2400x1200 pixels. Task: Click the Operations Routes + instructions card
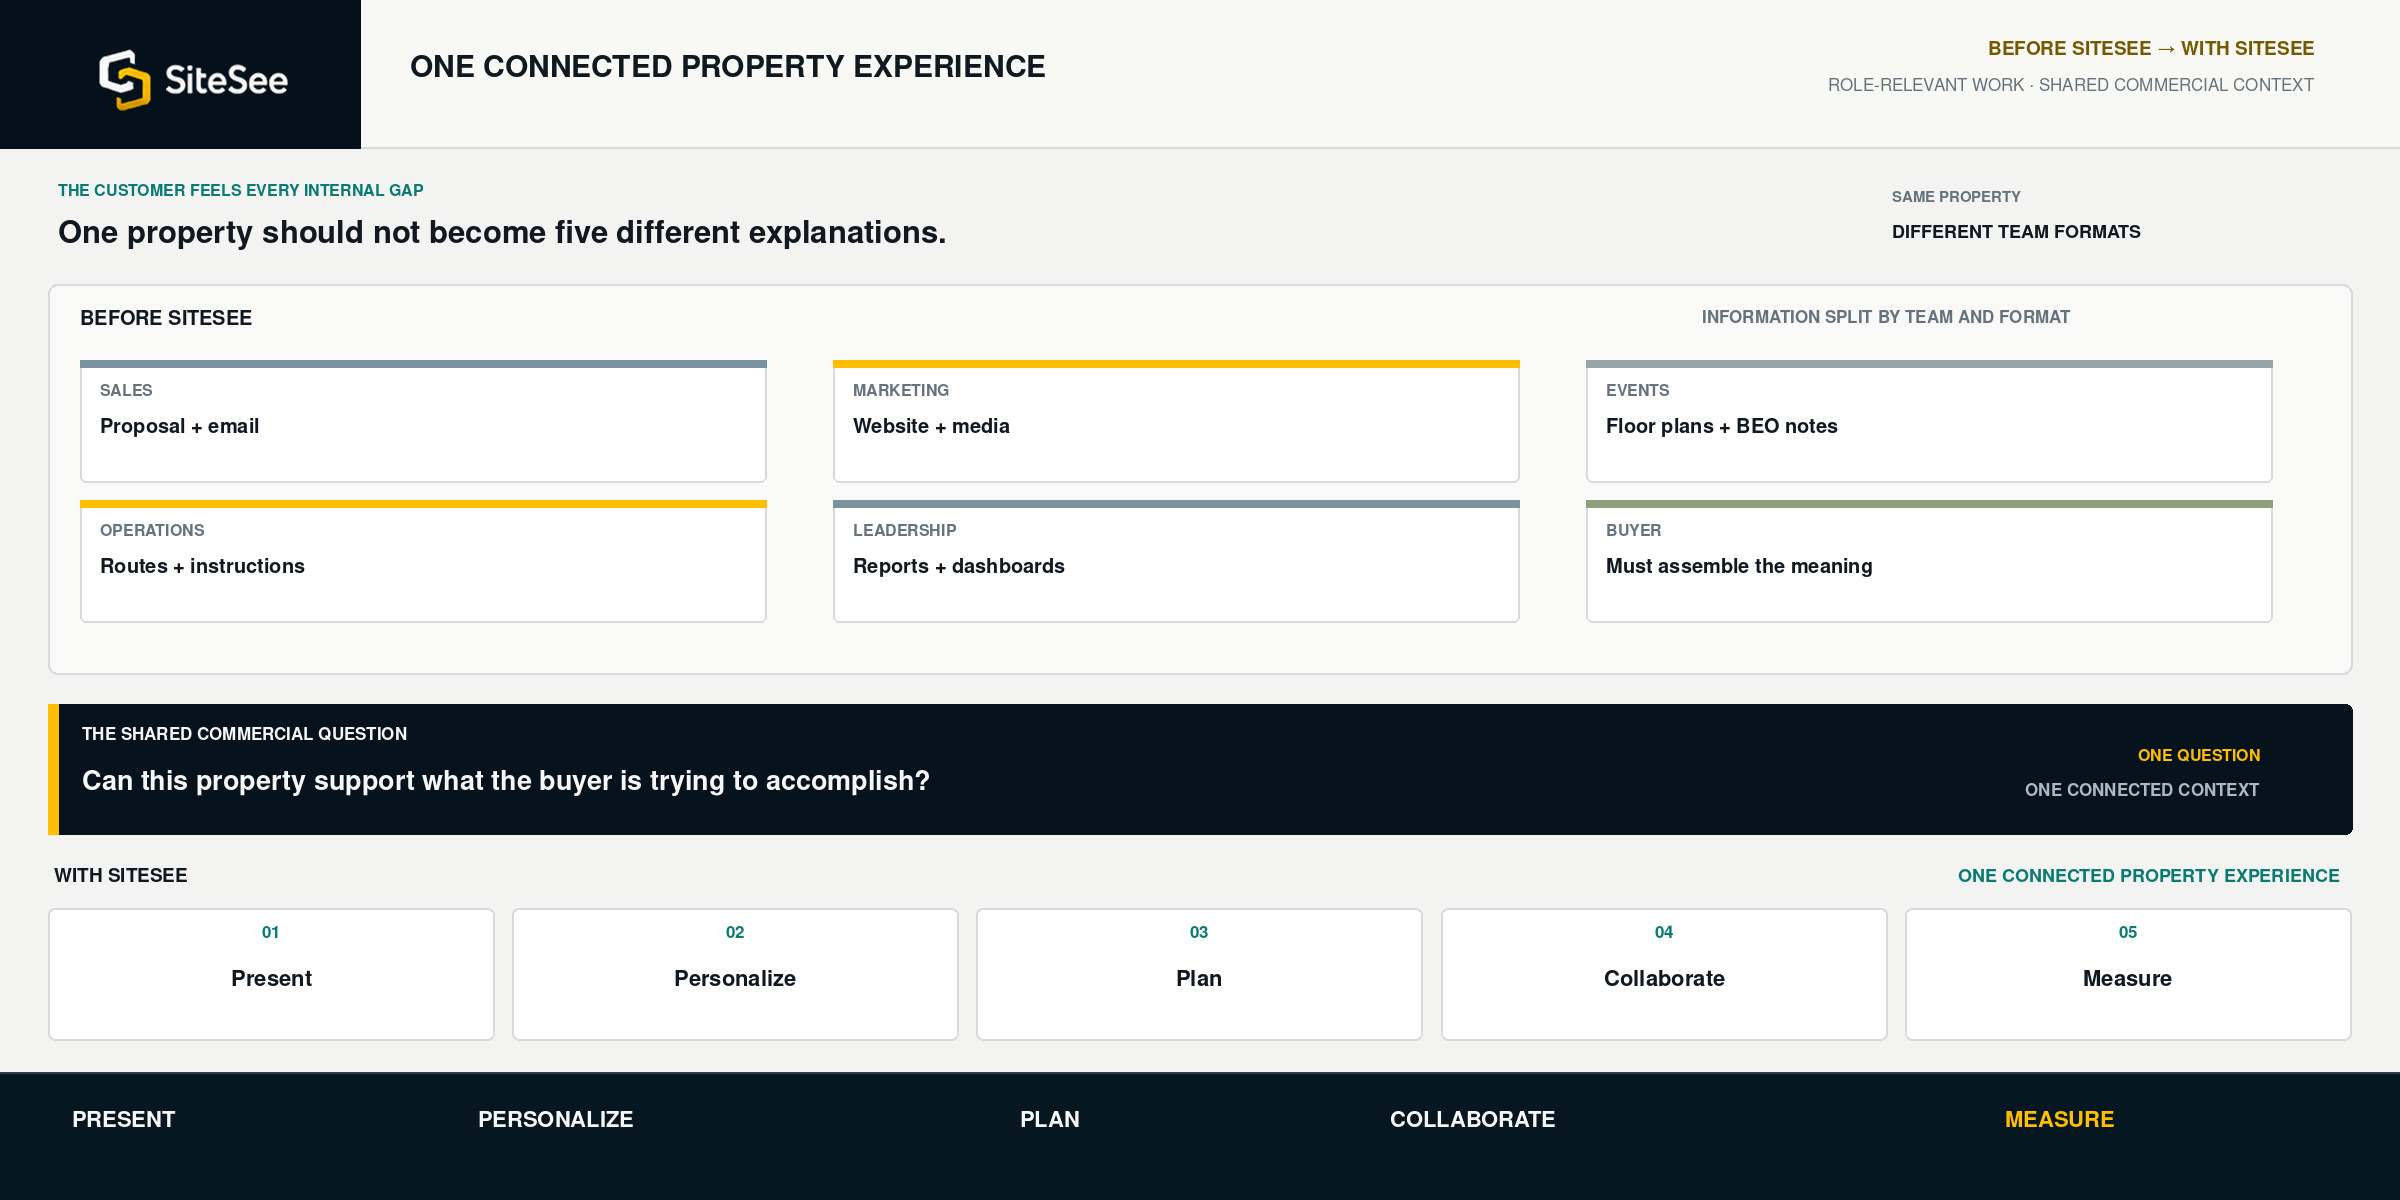tap(423, 561)
